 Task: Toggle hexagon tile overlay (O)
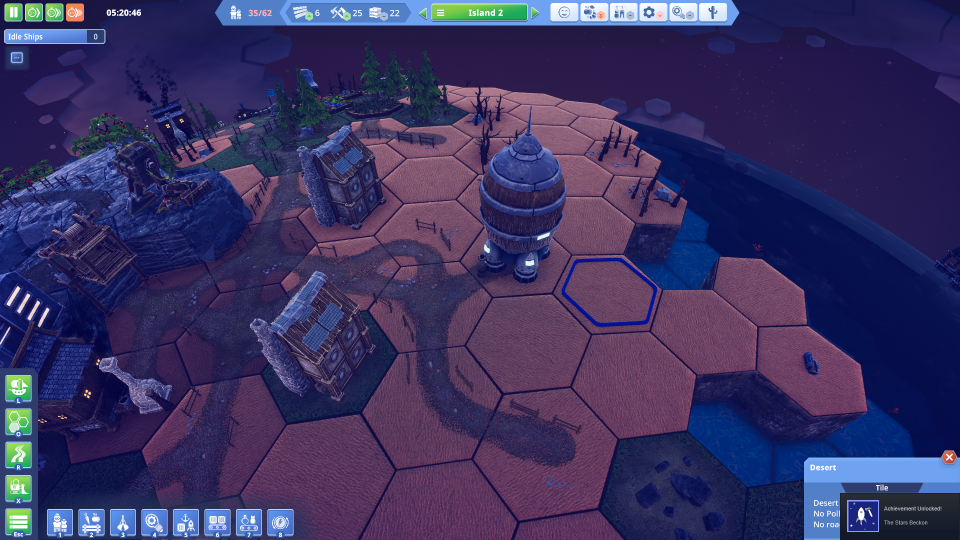[x=18, y=422]
